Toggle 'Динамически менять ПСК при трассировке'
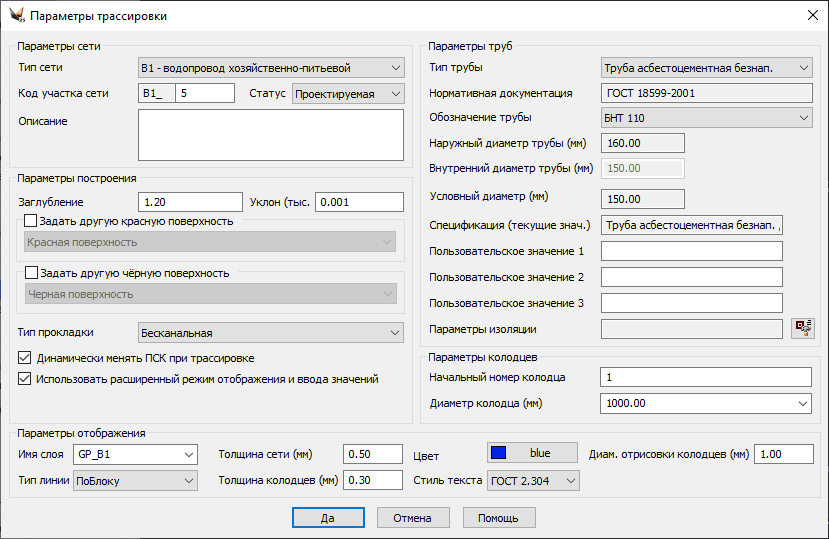The width and height of the screenshot is (829, 539). click(25, 358)
